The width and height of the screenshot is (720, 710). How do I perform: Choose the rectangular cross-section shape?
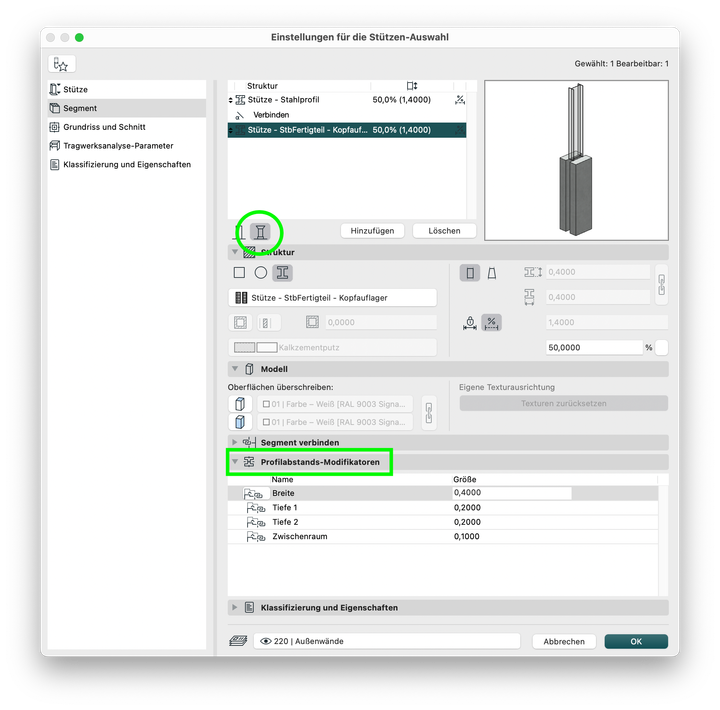(239, 273)
